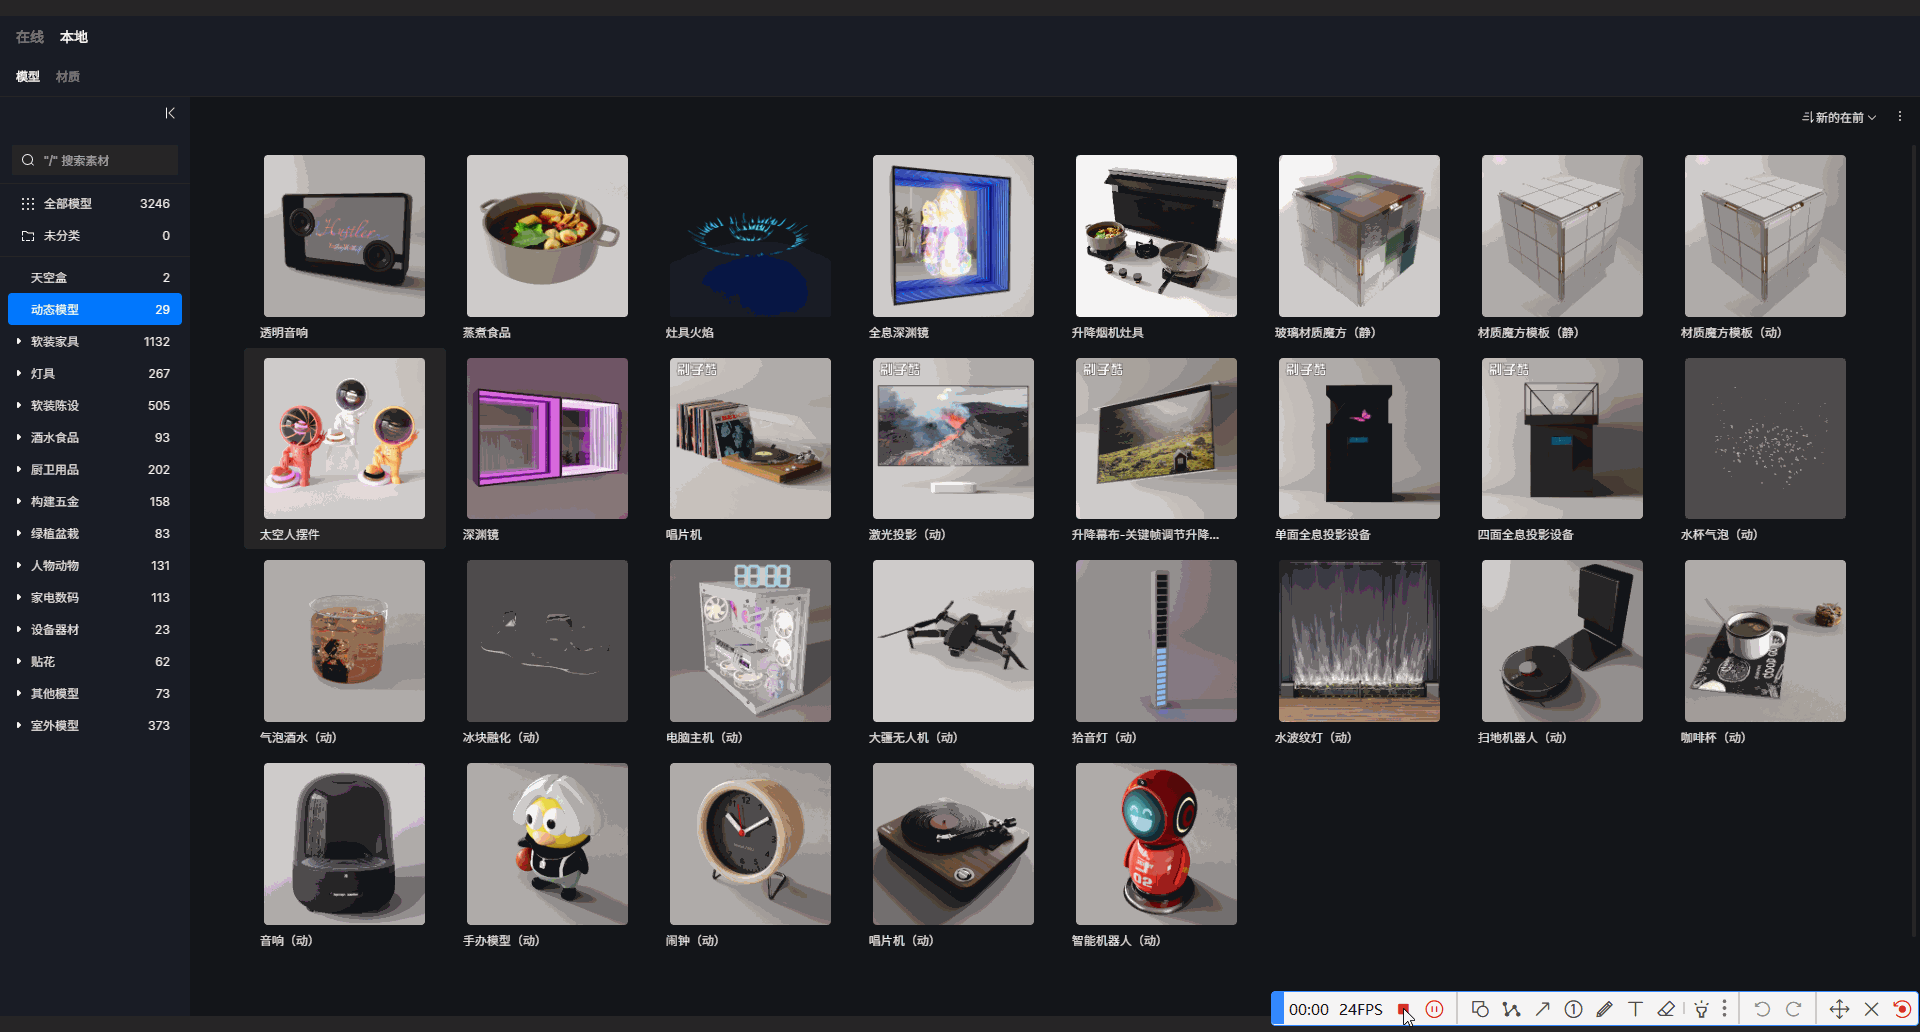Pause the screen recording
Viewport: 1920px width, 1032px height.
coord(1434,1009)
